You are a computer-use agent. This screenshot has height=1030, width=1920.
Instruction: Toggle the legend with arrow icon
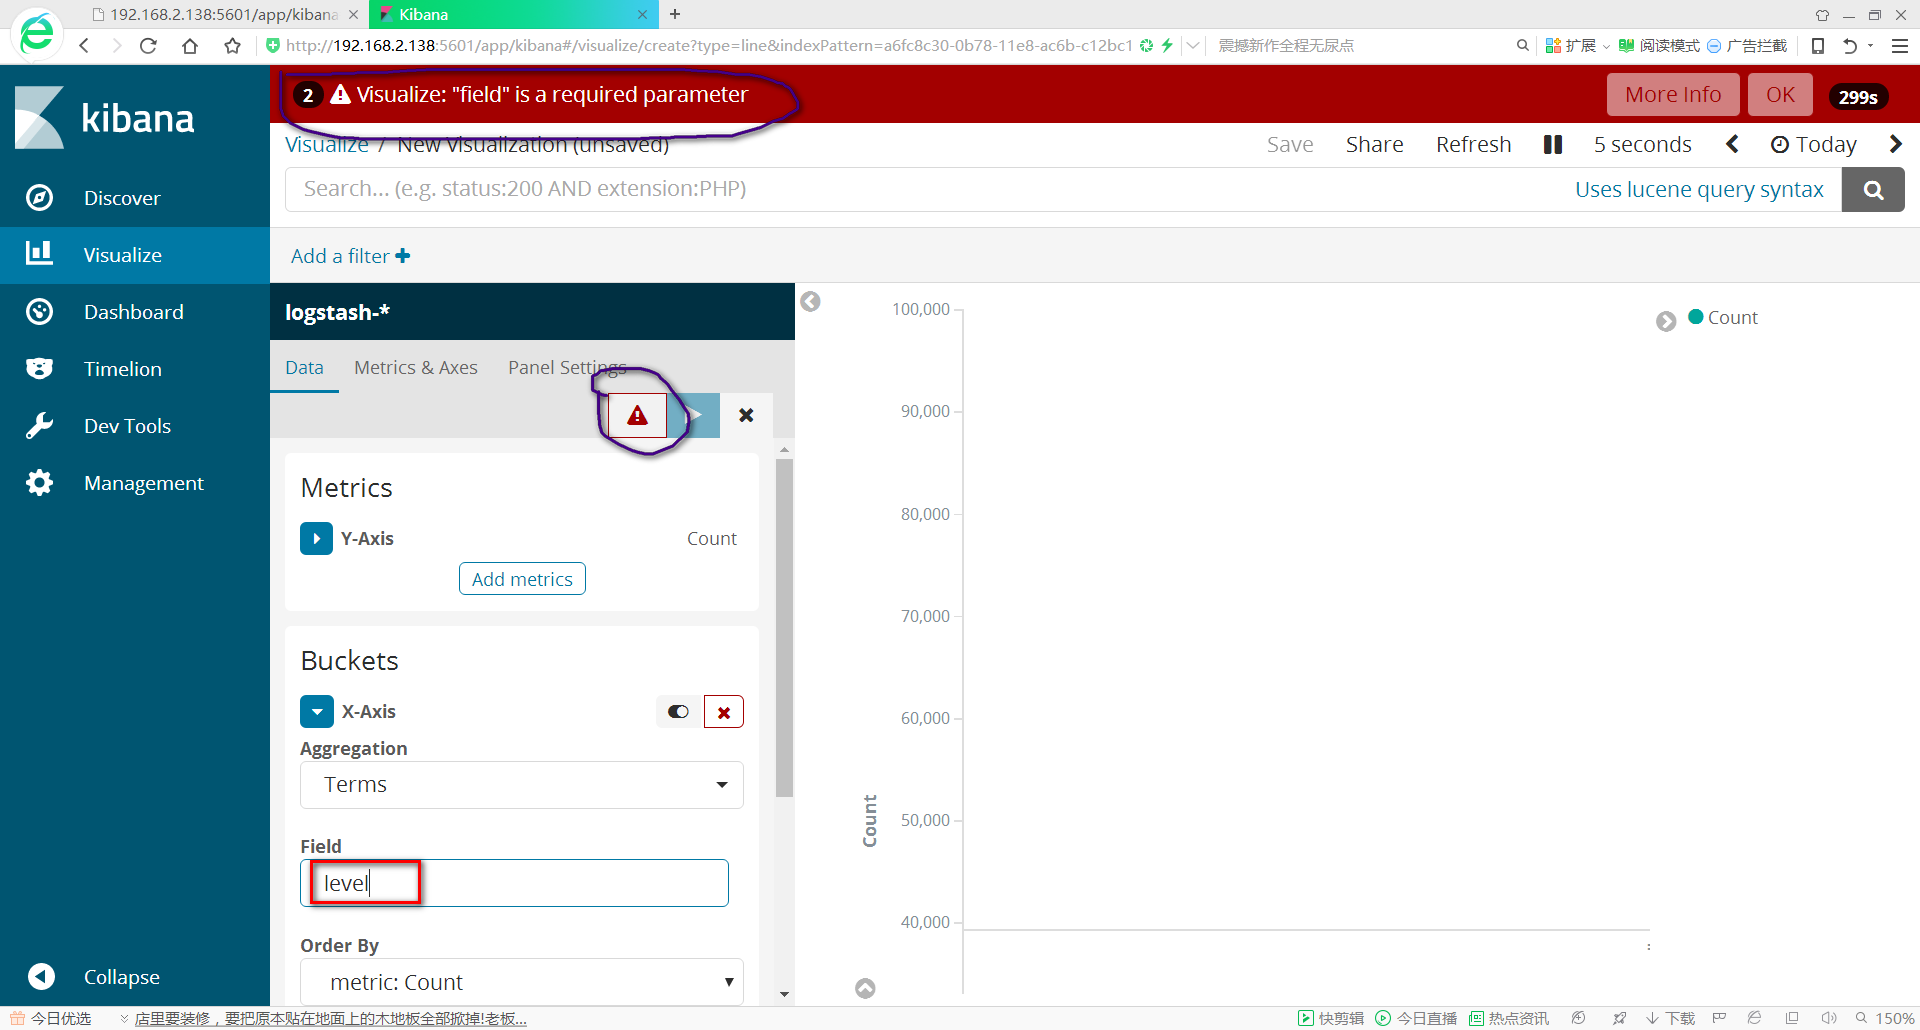pyautogui.click(x=1665, y=321)
